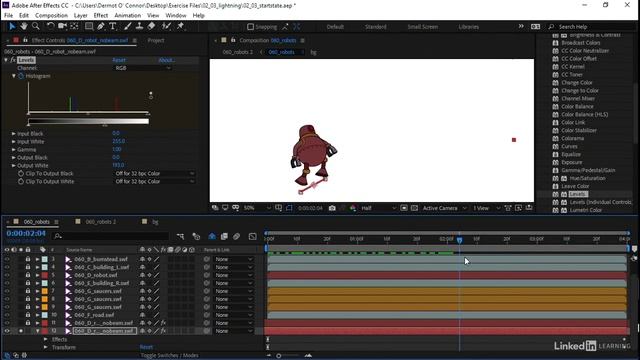Click the Show Channel color management icon
Screen dimensions: 640x360
(353, 208)
